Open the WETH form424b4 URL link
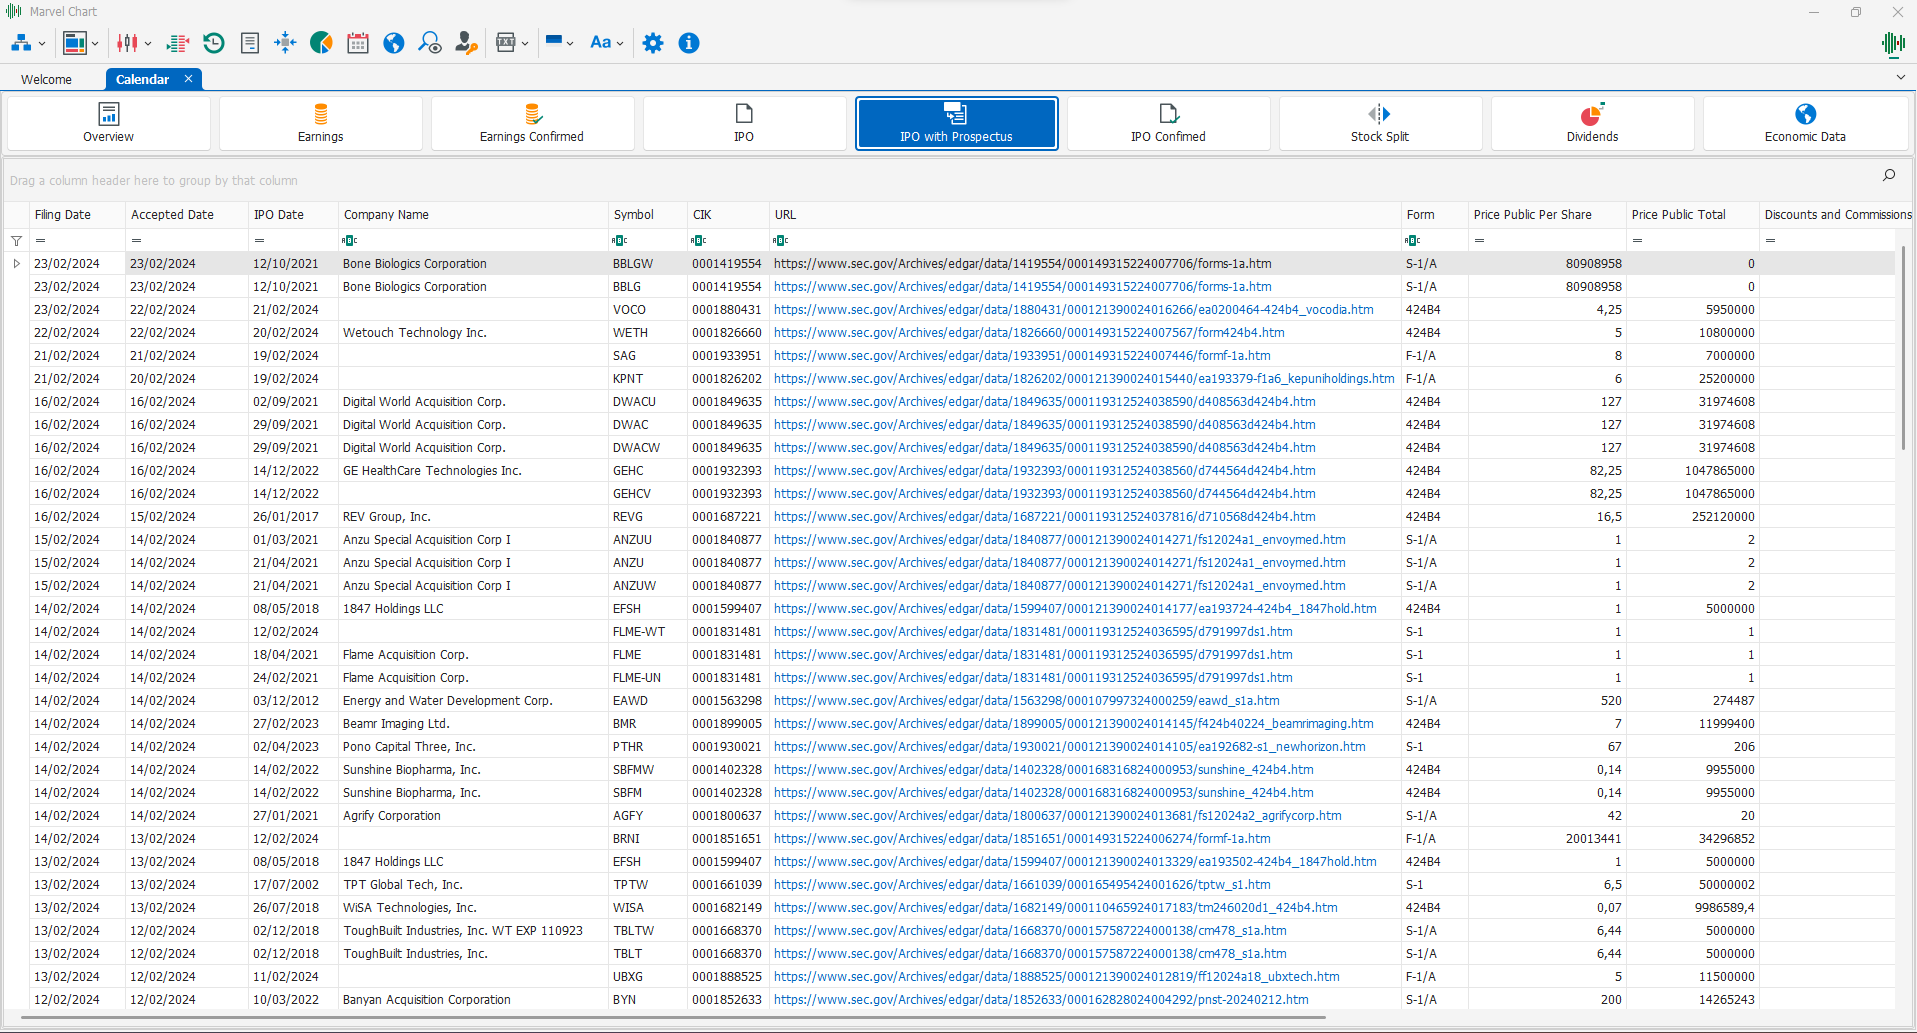This screenshot has width=1917, height=1033. coord(1029,333)
